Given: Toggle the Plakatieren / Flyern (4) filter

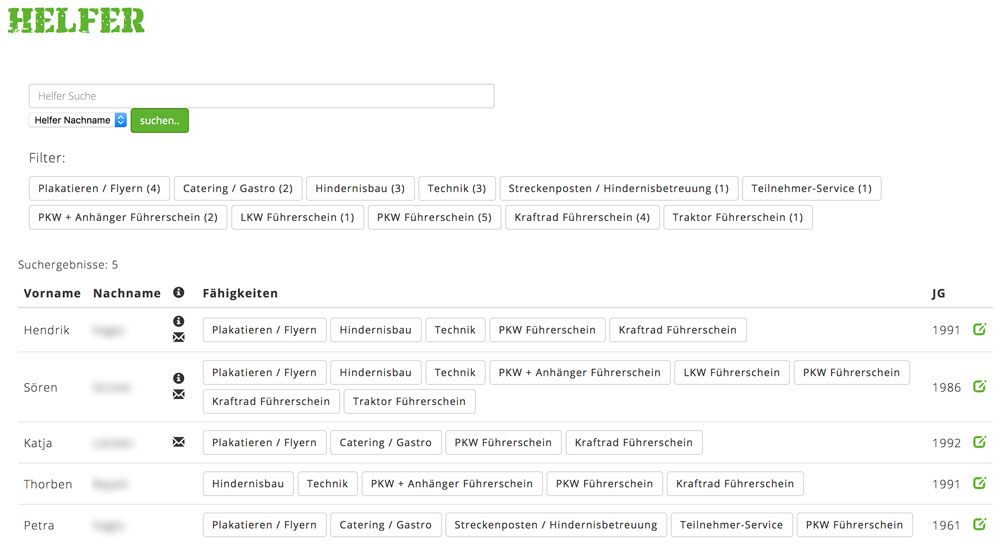Looking at the screenshot, I should pos(99,188).
